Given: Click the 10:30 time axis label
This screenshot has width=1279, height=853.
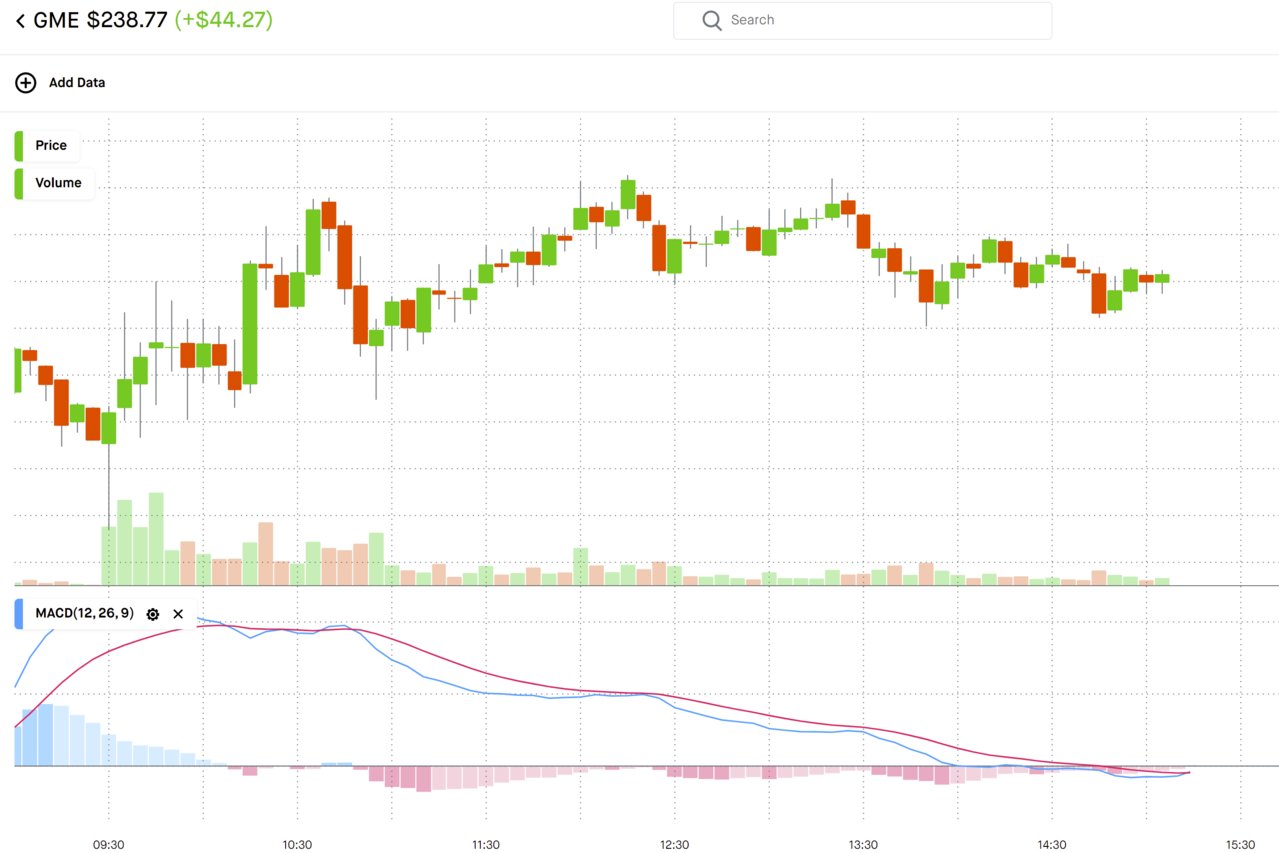Looking at the screenshot, I should pyautogui.click(x=297, y=845).
